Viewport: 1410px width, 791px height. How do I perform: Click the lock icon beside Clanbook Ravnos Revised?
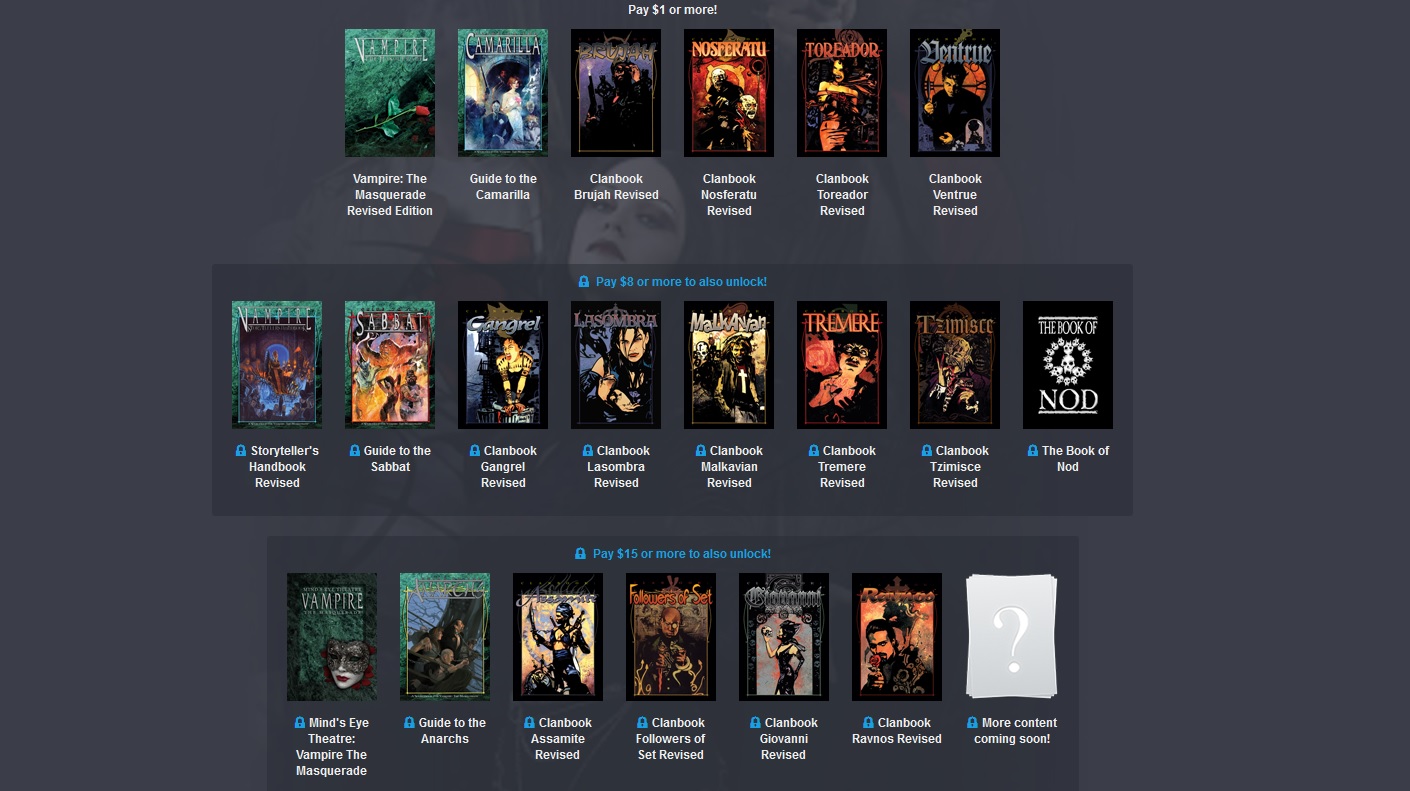tap(869, 723)
